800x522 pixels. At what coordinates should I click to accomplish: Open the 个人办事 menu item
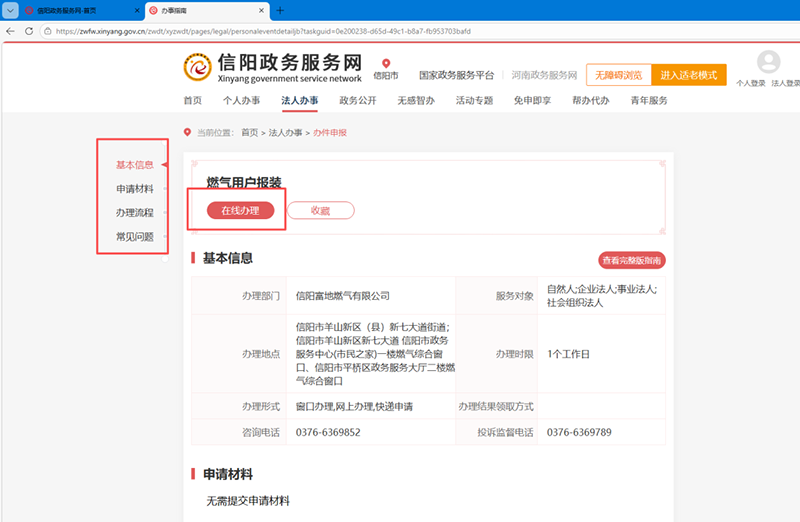pyautogui.click(x=241, y=101)
